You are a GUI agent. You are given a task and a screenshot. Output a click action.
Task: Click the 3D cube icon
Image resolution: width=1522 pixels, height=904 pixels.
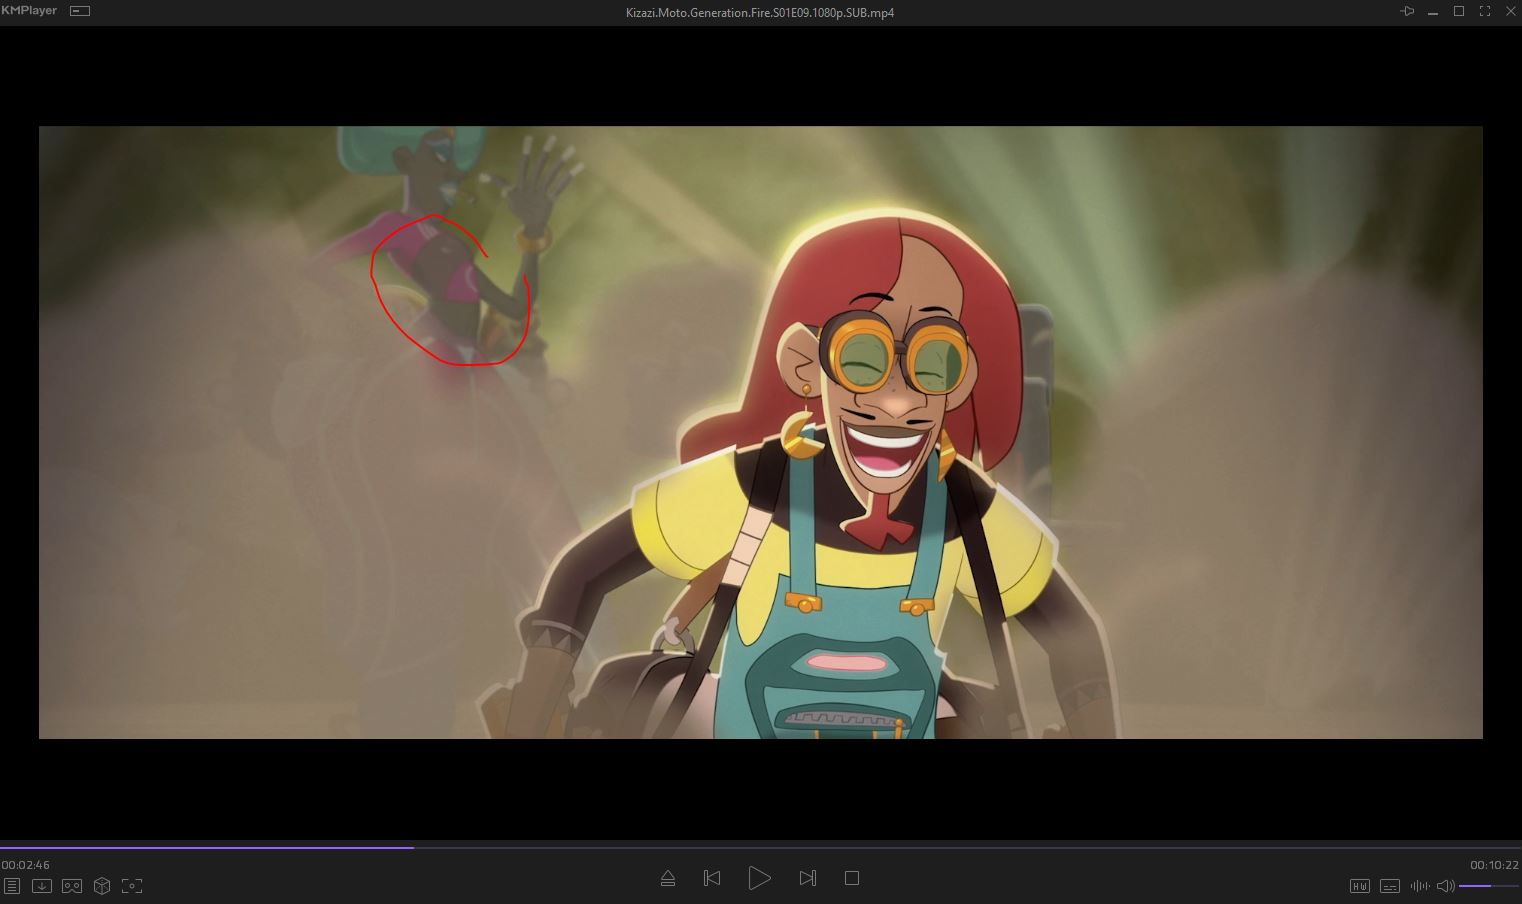point(102,886)
